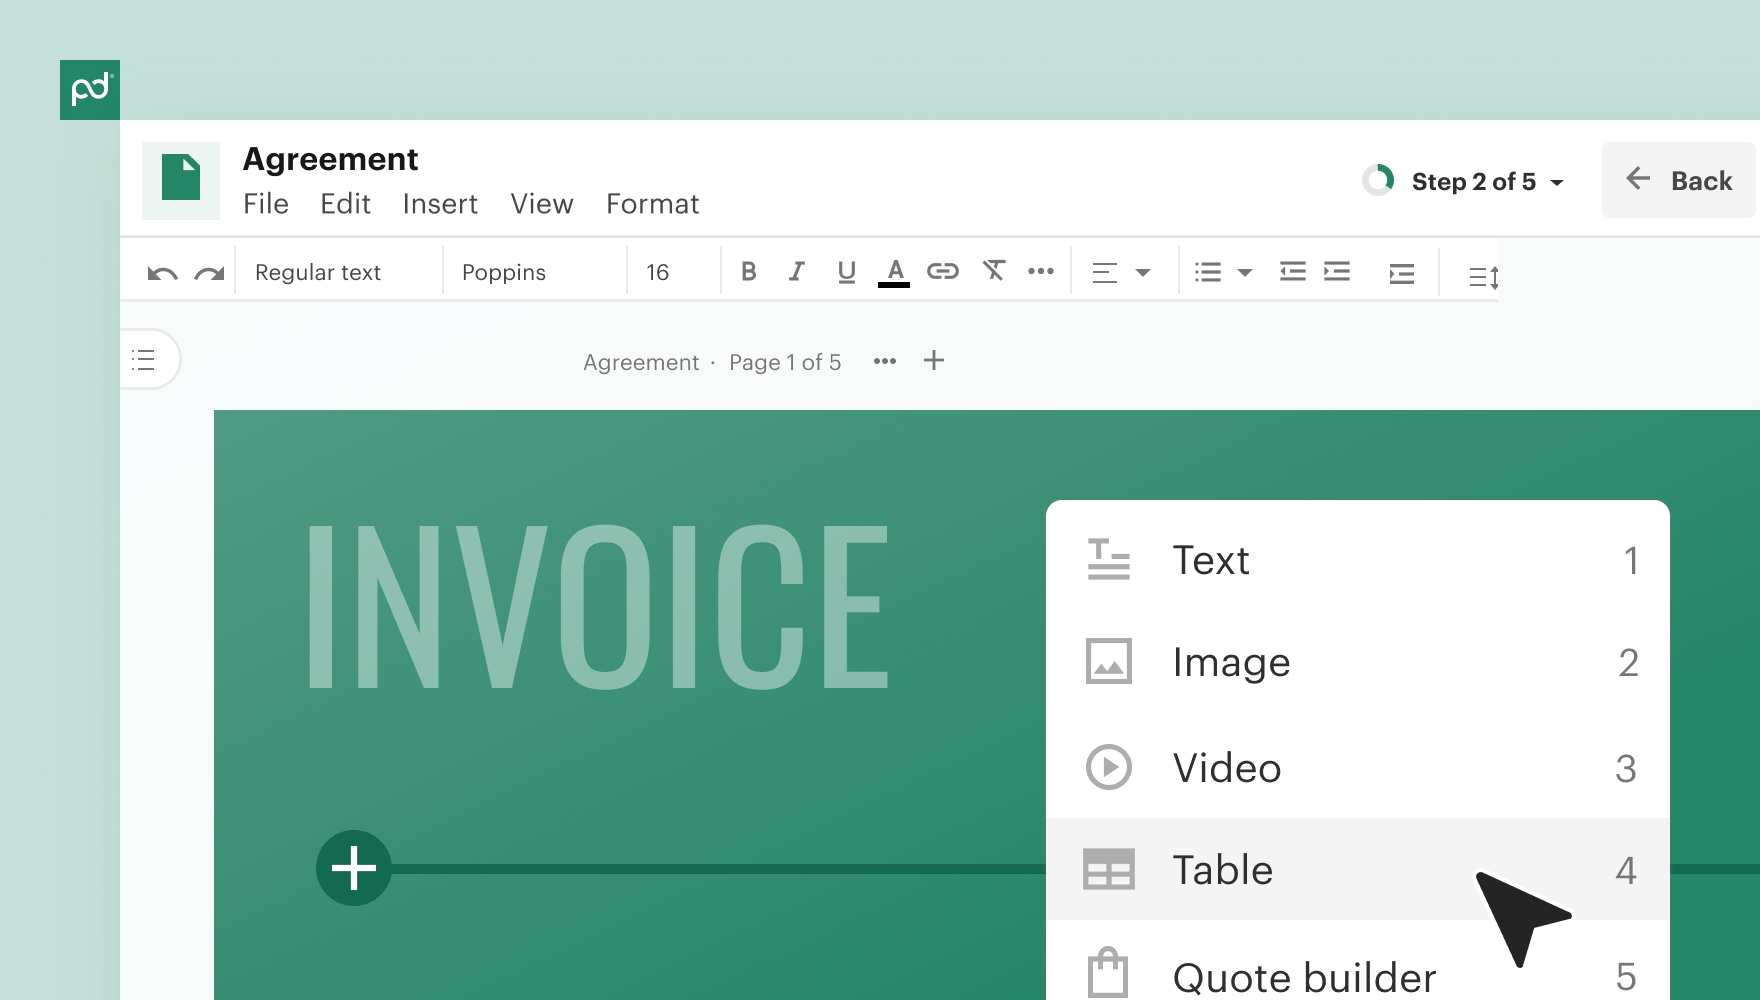Open the Insert menu

coord(440,204)
